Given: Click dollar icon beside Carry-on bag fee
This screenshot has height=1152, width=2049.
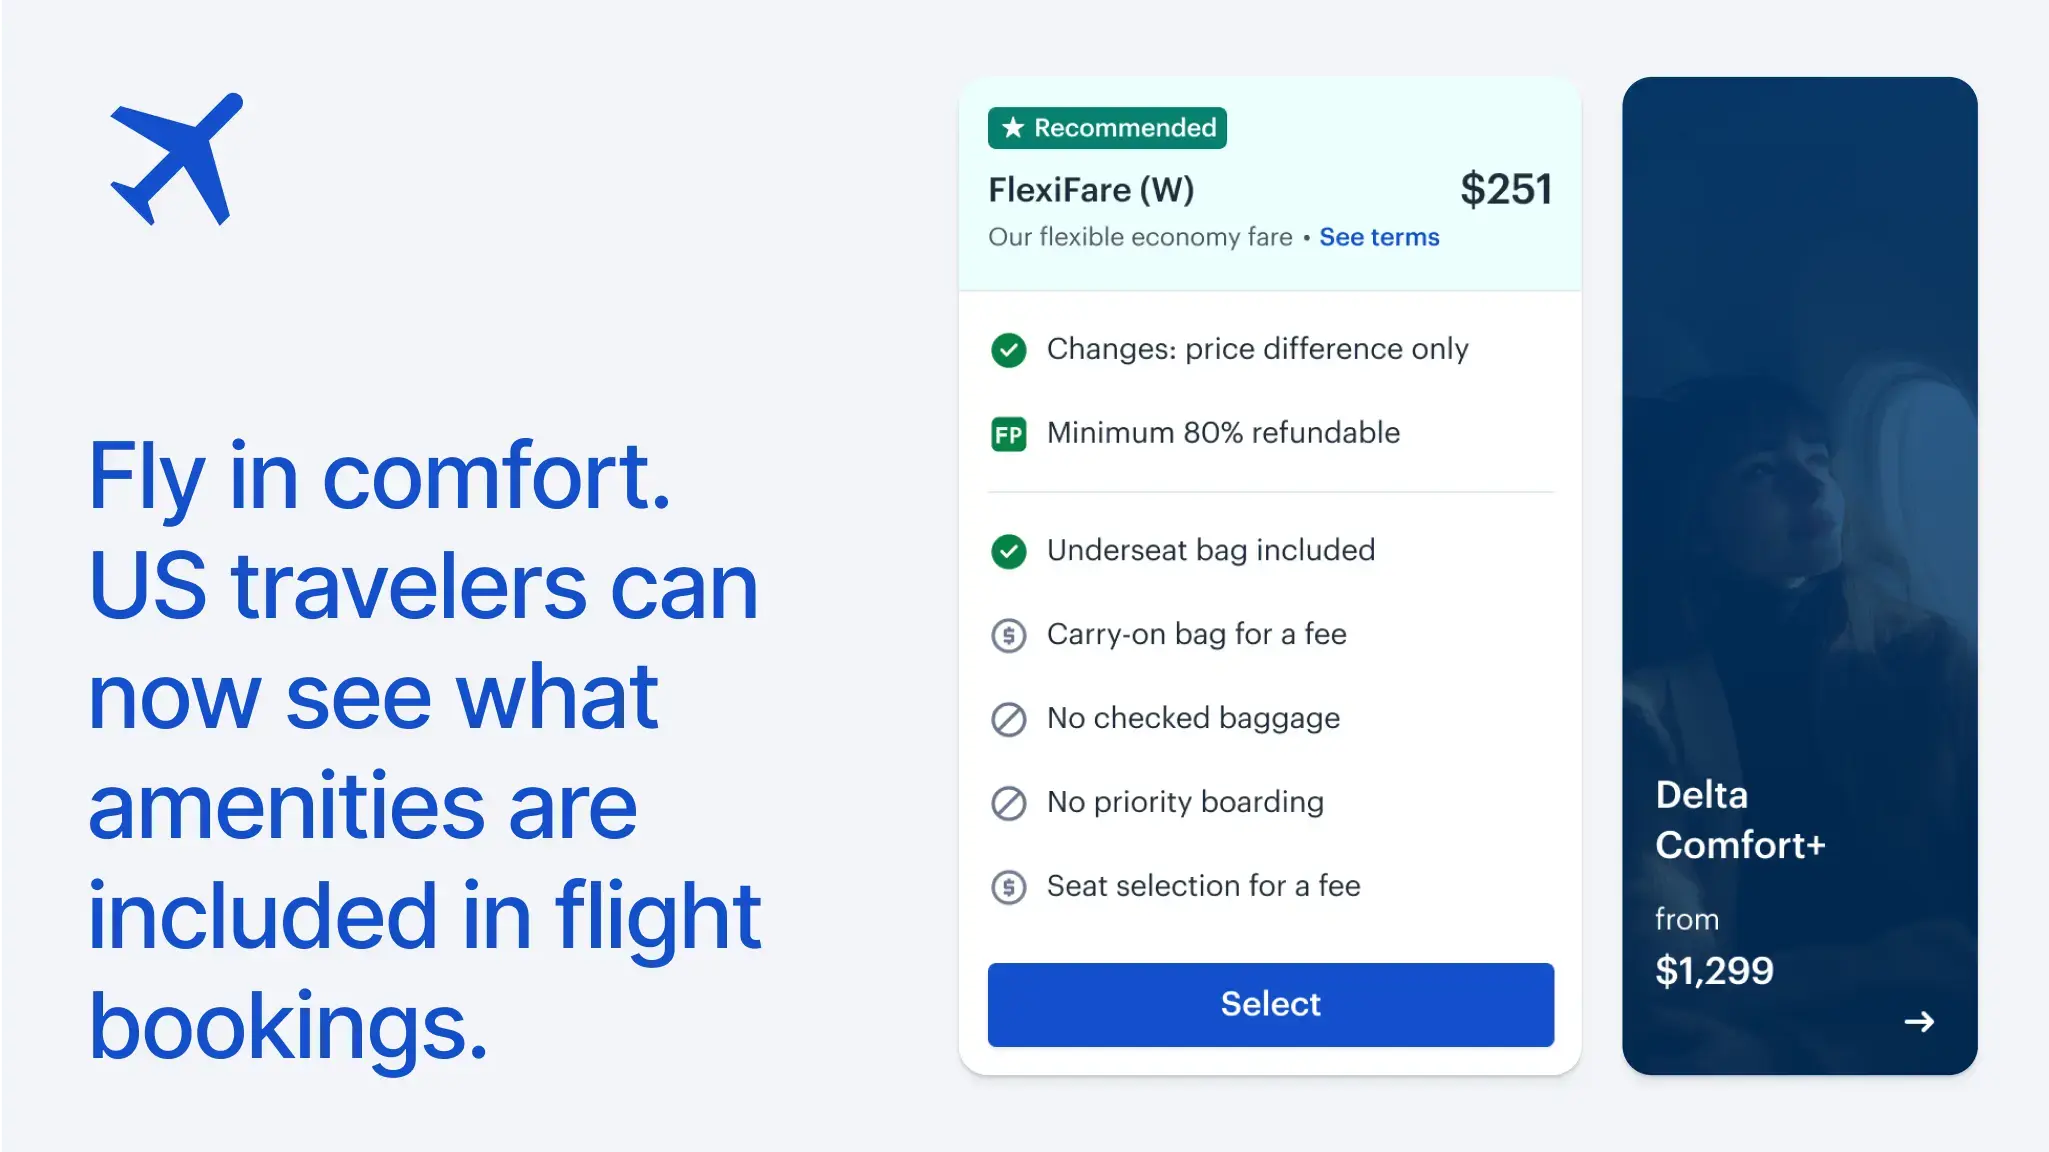Looking at the screenshot, I should tap(1008, 635).
